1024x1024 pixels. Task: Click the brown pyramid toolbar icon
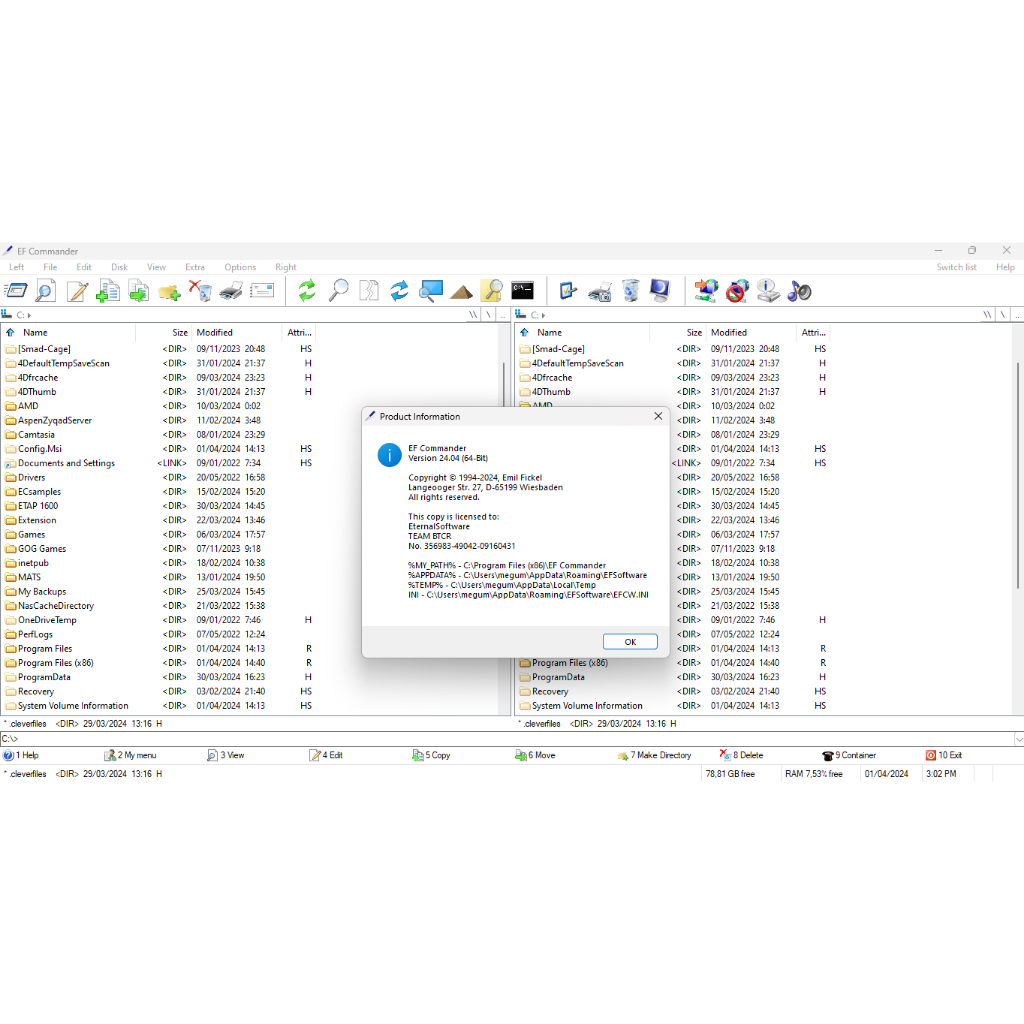(462, 292)
